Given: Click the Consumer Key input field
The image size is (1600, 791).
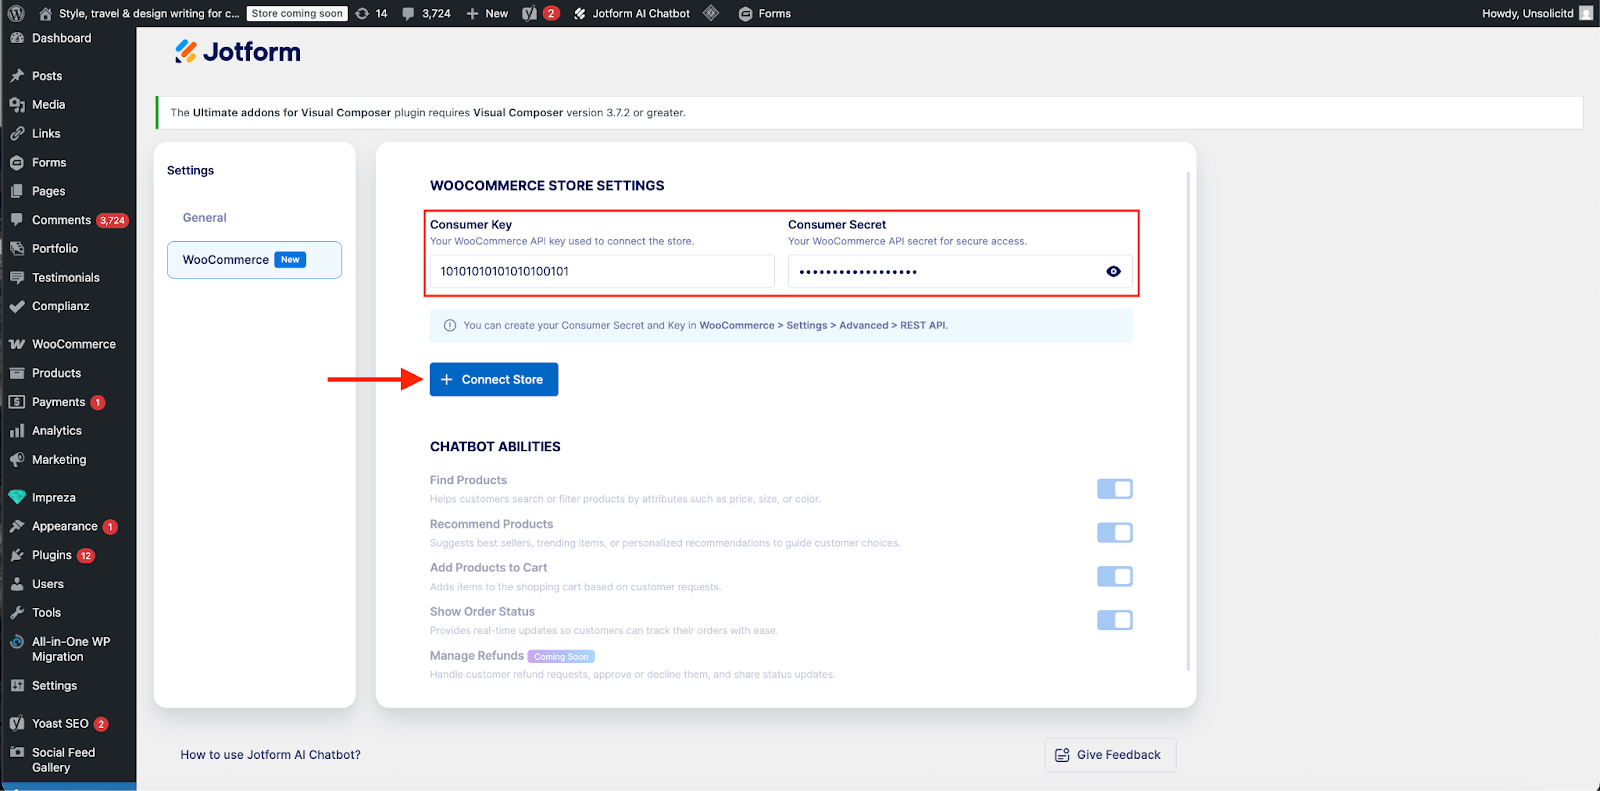Looking at the screenshot, I should [x=602, y=272].
